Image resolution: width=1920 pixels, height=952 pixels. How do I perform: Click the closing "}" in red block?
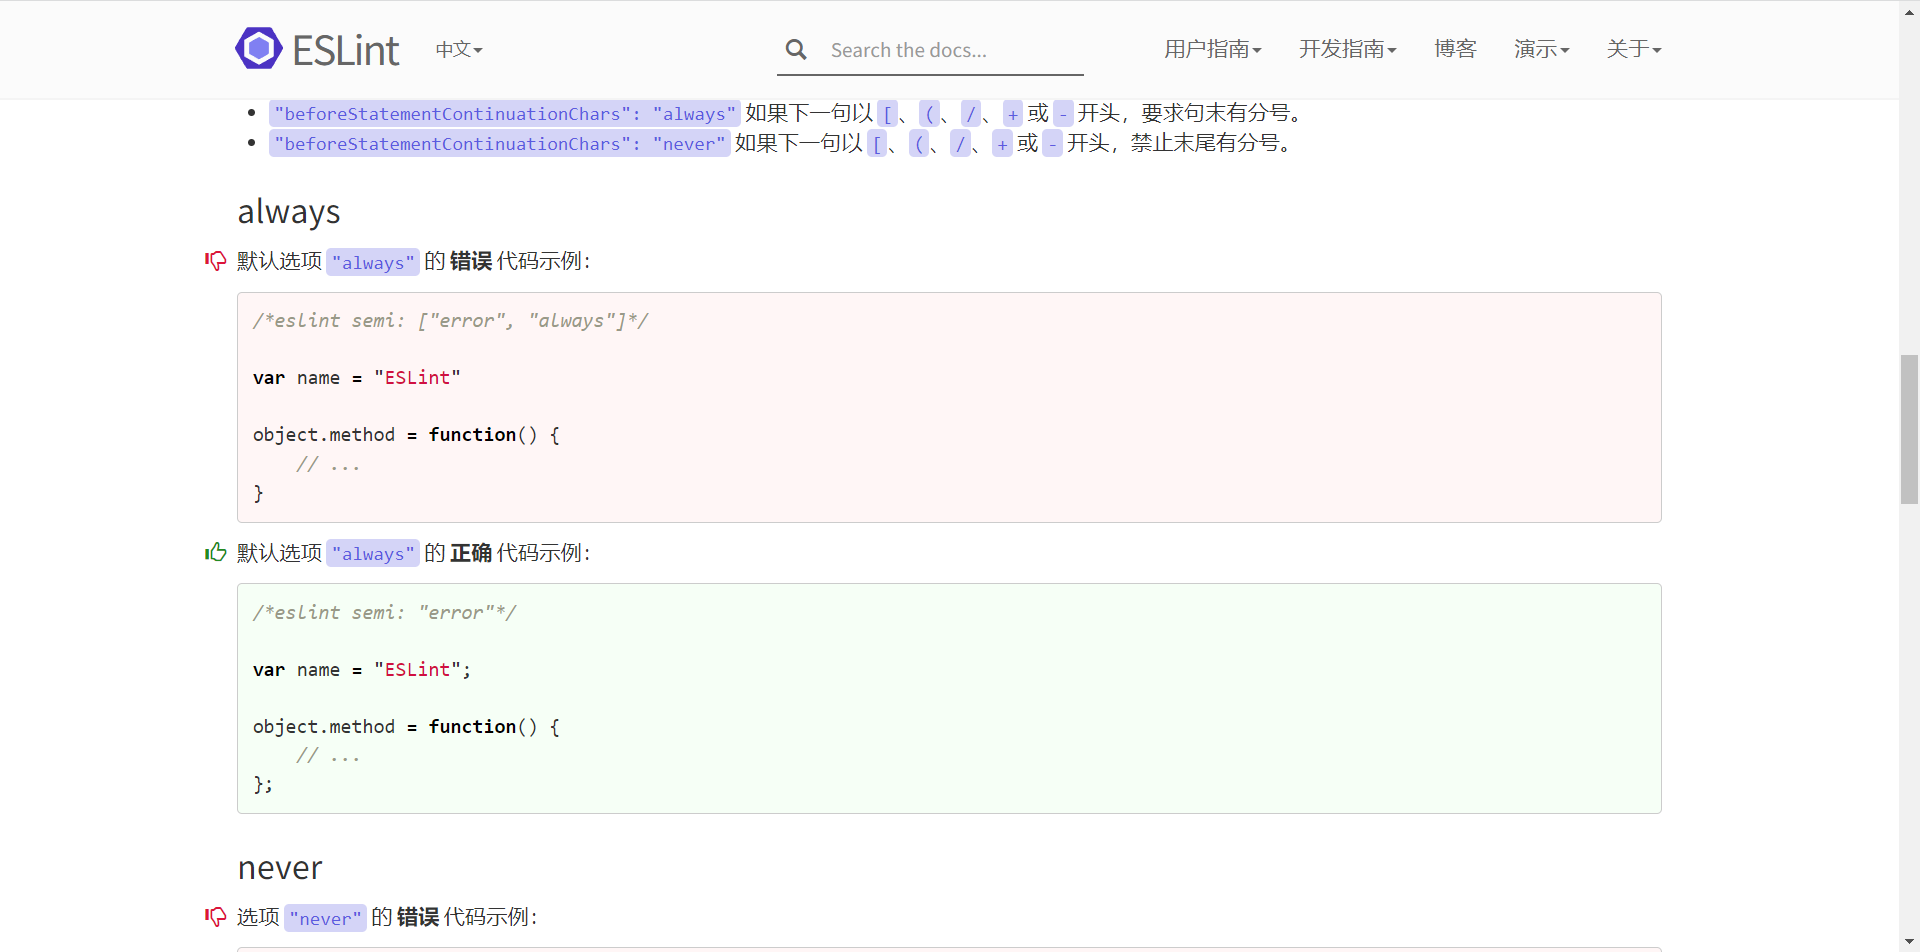[258, 493]
